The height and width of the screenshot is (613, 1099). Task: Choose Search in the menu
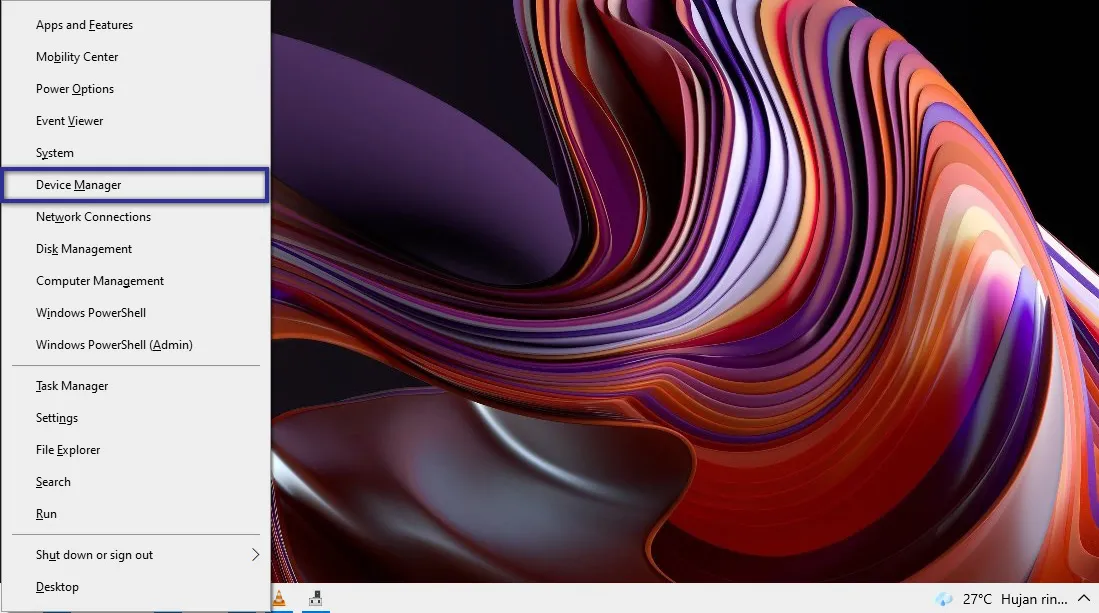coord(53,482)
